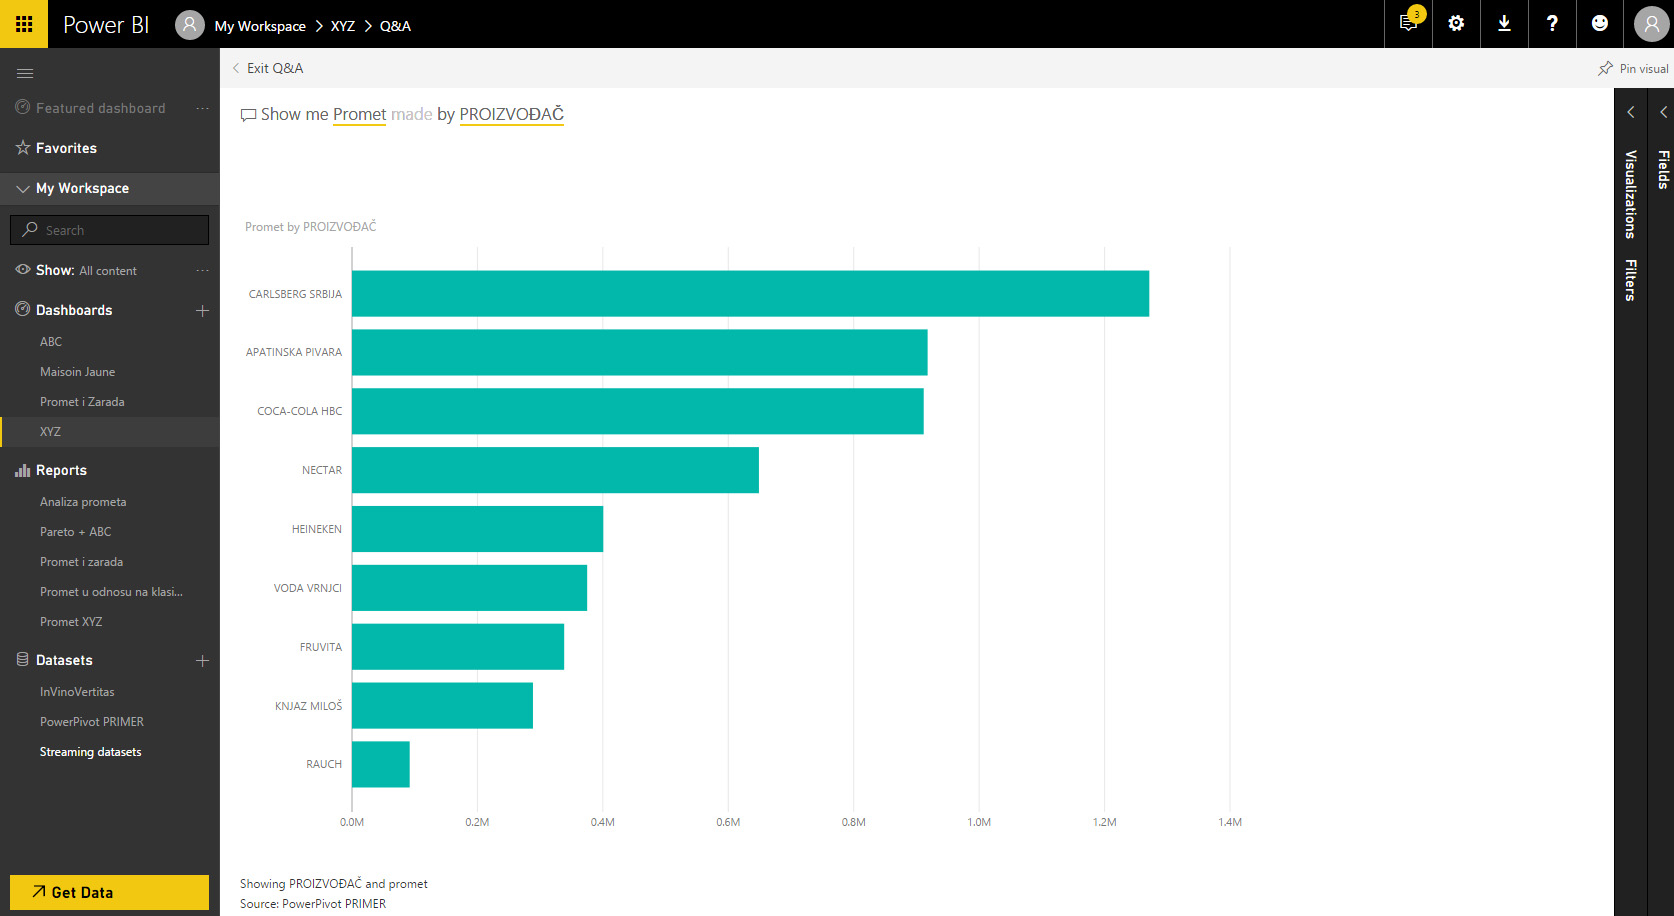Viewport: 1674px width, 916px height.
Task: Collapse navigation pane with hamburger icon
Action: pos(25,73)
